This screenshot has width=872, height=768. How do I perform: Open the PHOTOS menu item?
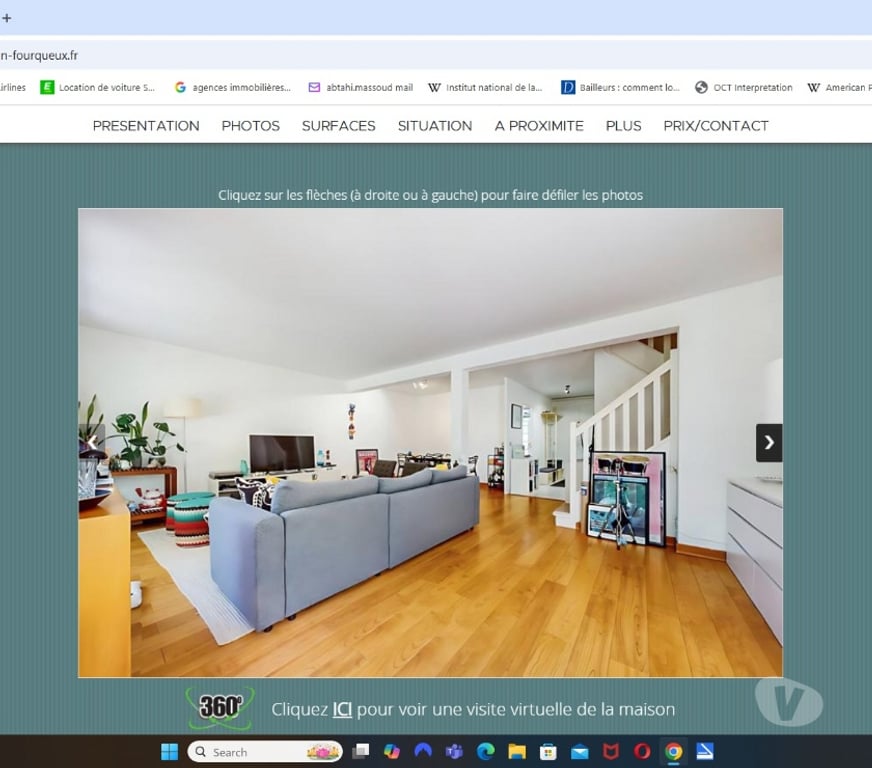click(250, 126)
